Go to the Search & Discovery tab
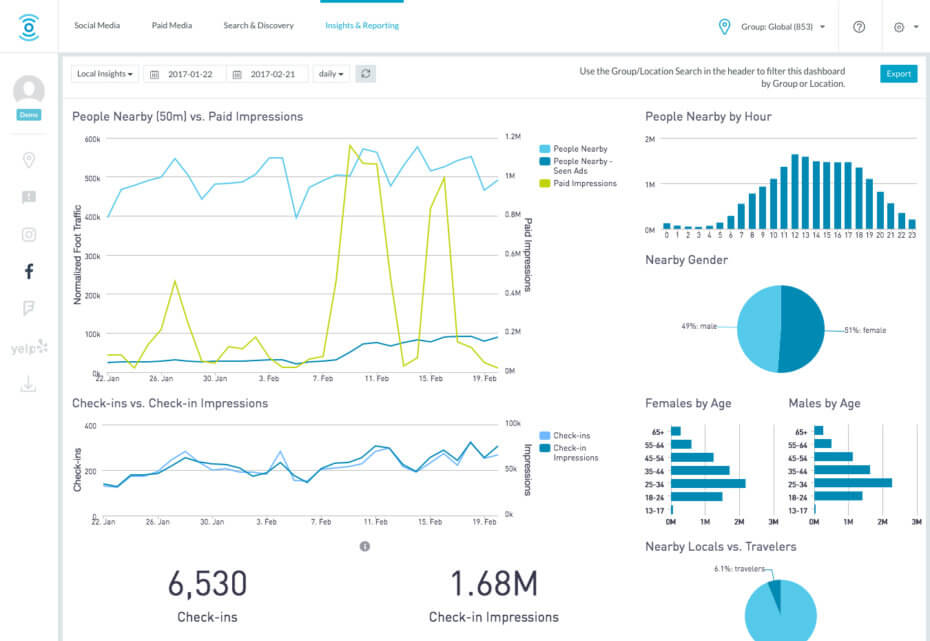 [258, 25]
